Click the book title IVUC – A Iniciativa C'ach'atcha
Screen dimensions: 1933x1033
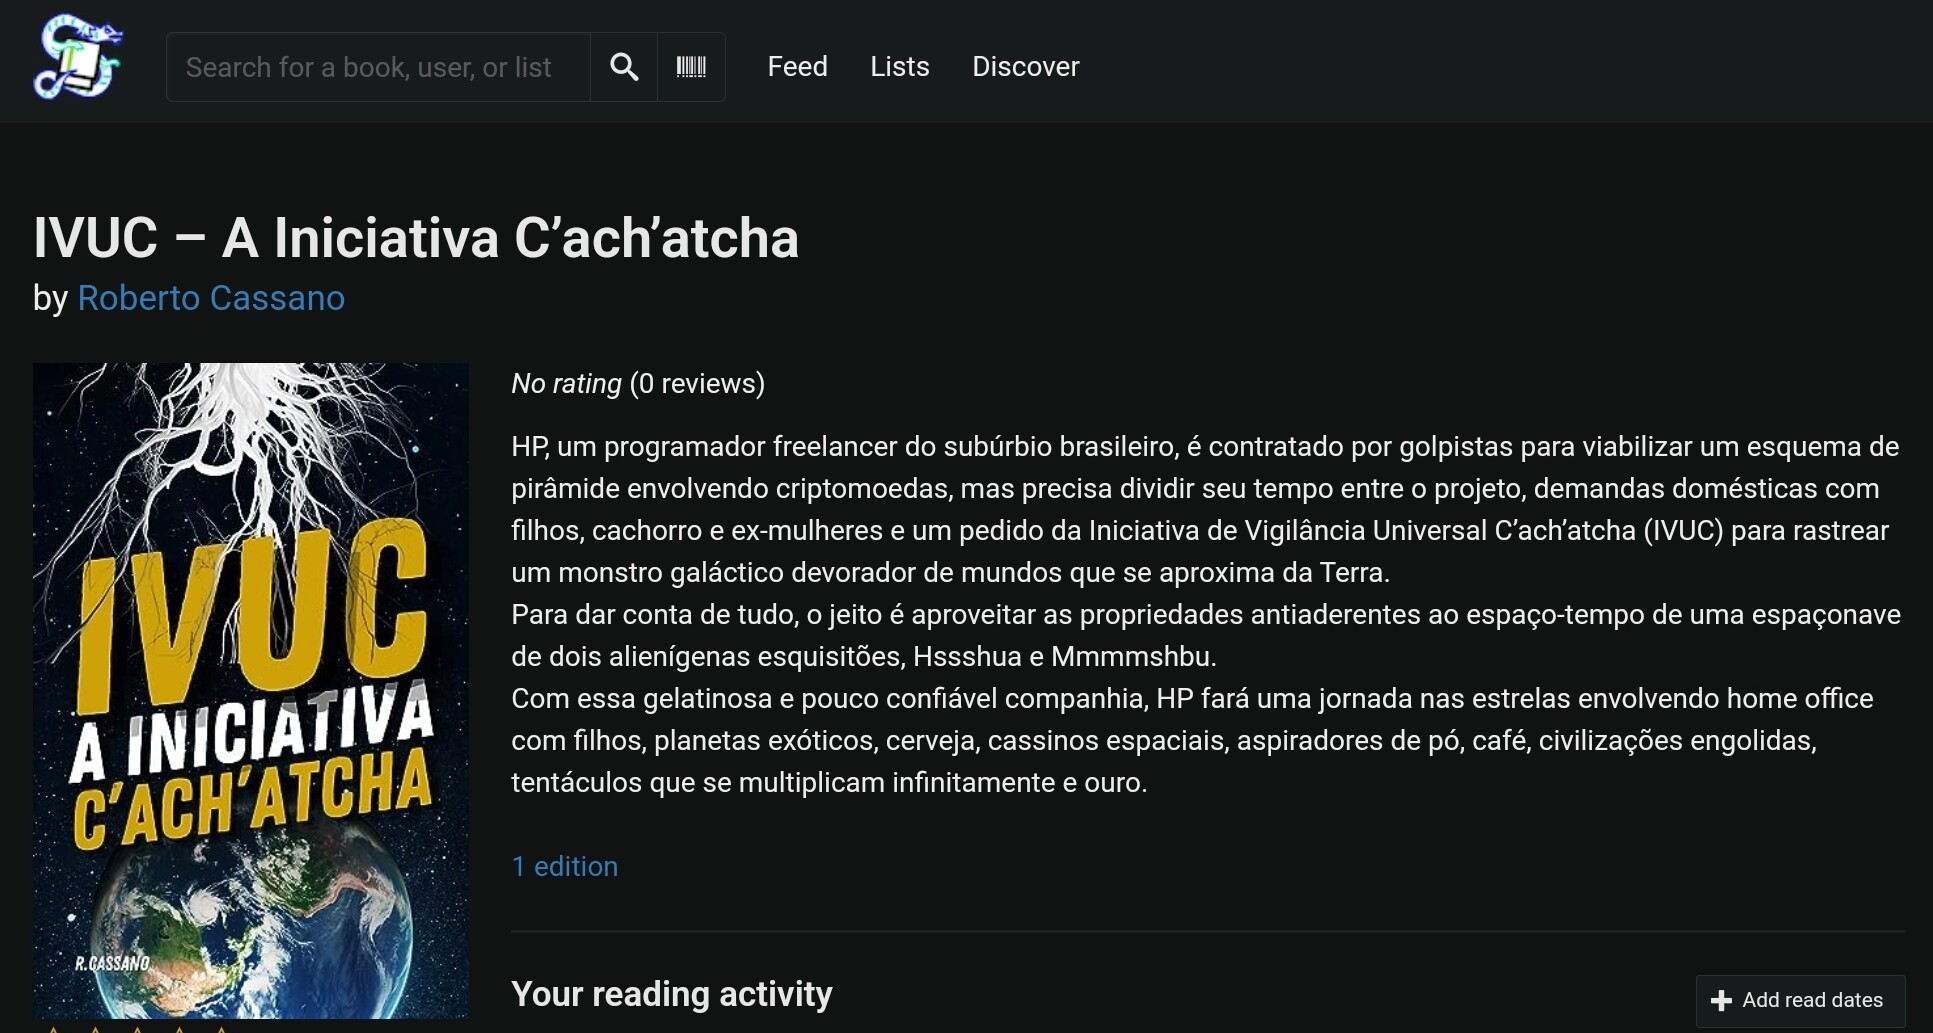point(416,238)
